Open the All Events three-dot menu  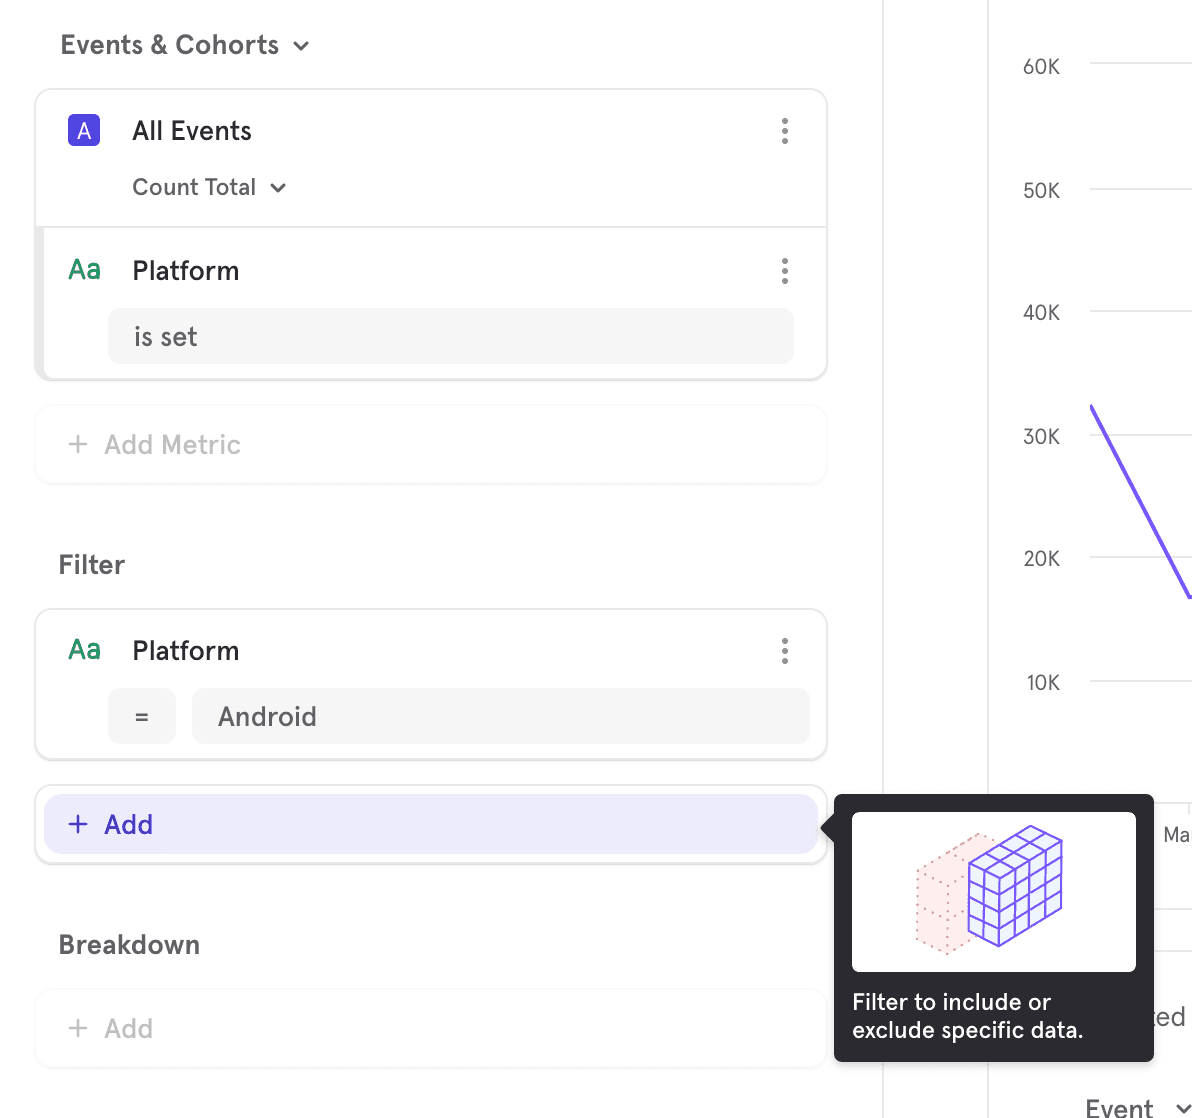coord(785,131)
